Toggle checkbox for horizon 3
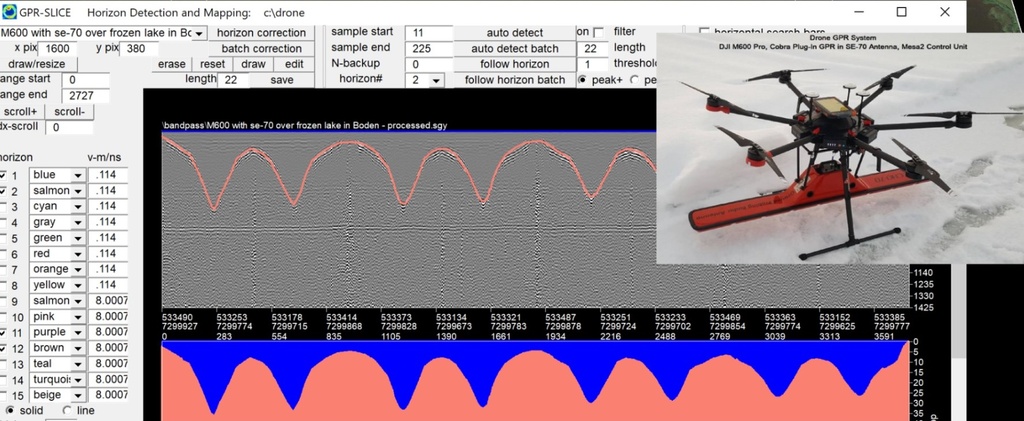This screenshot has width=1024, height=421. click(3, 207)
